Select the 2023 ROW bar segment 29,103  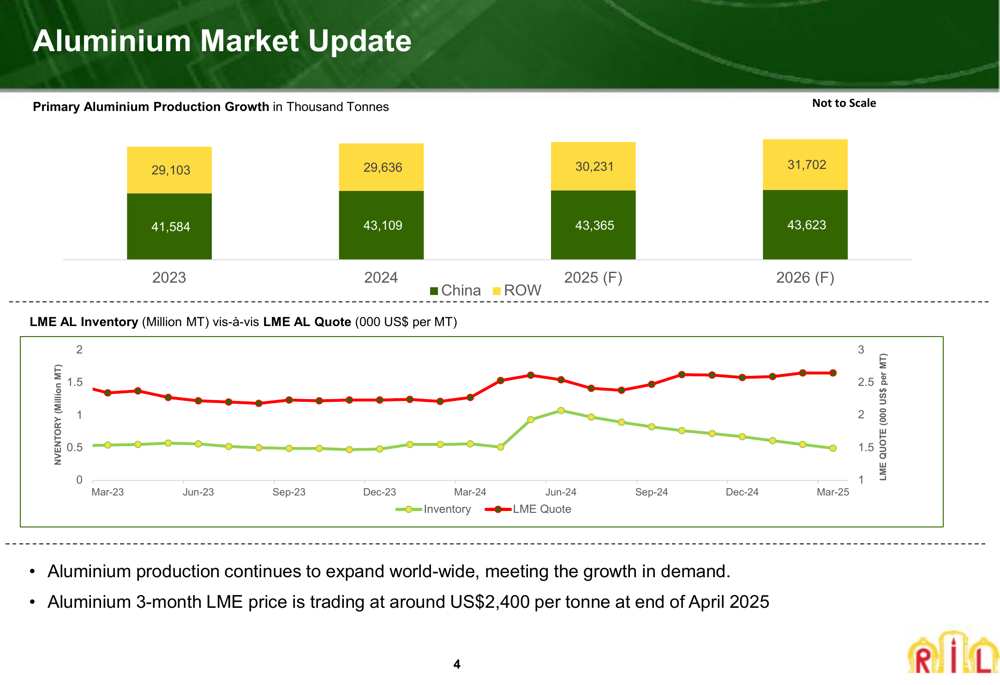[170, 170]
